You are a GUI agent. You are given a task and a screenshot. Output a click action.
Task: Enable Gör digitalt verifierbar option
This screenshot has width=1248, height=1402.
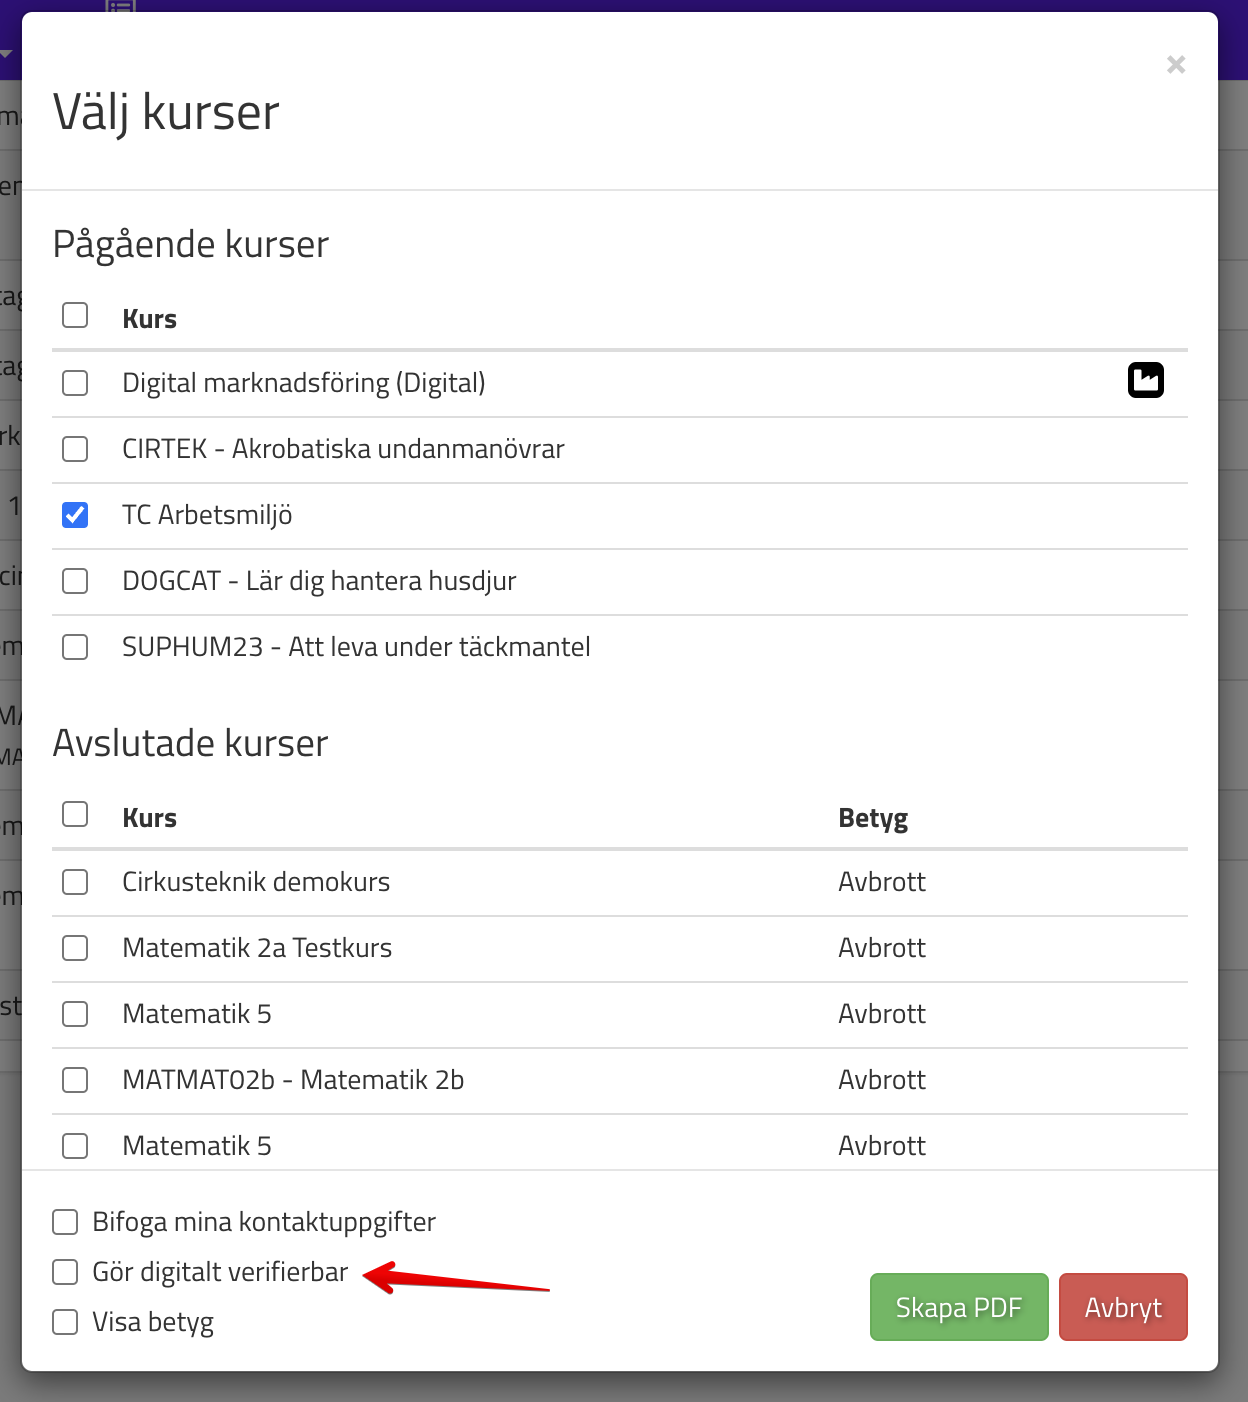click(x=65, y=1272)
